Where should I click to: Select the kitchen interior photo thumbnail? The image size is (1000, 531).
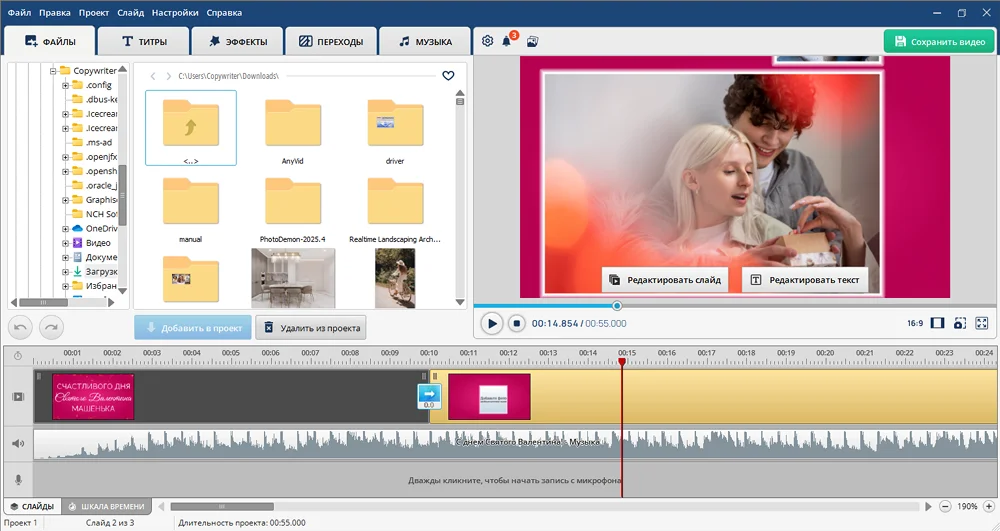[x=293, y=278]
